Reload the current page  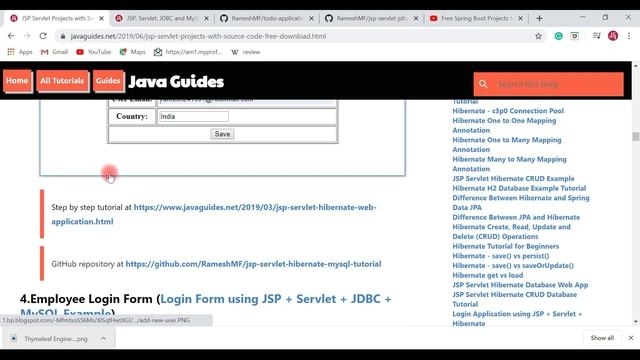(43, 36)
